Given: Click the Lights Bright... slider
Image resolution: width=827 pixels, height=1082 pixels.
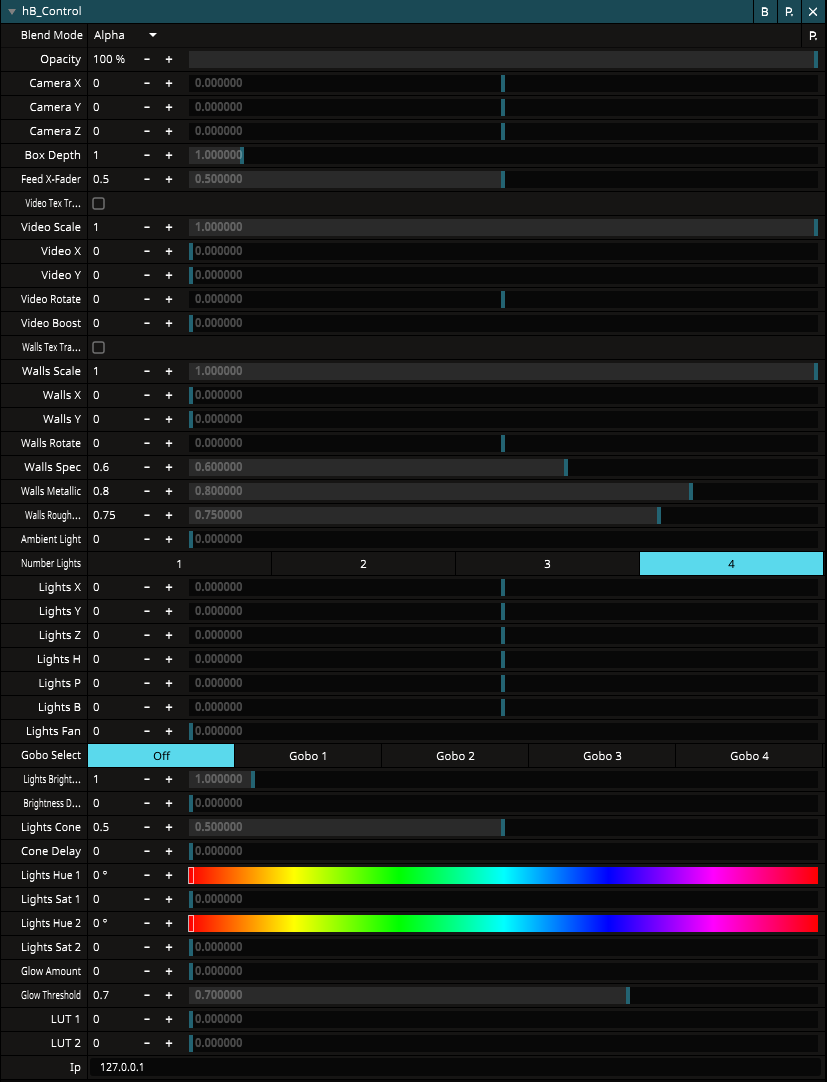Looking at the screenshot, I should 503,779.
